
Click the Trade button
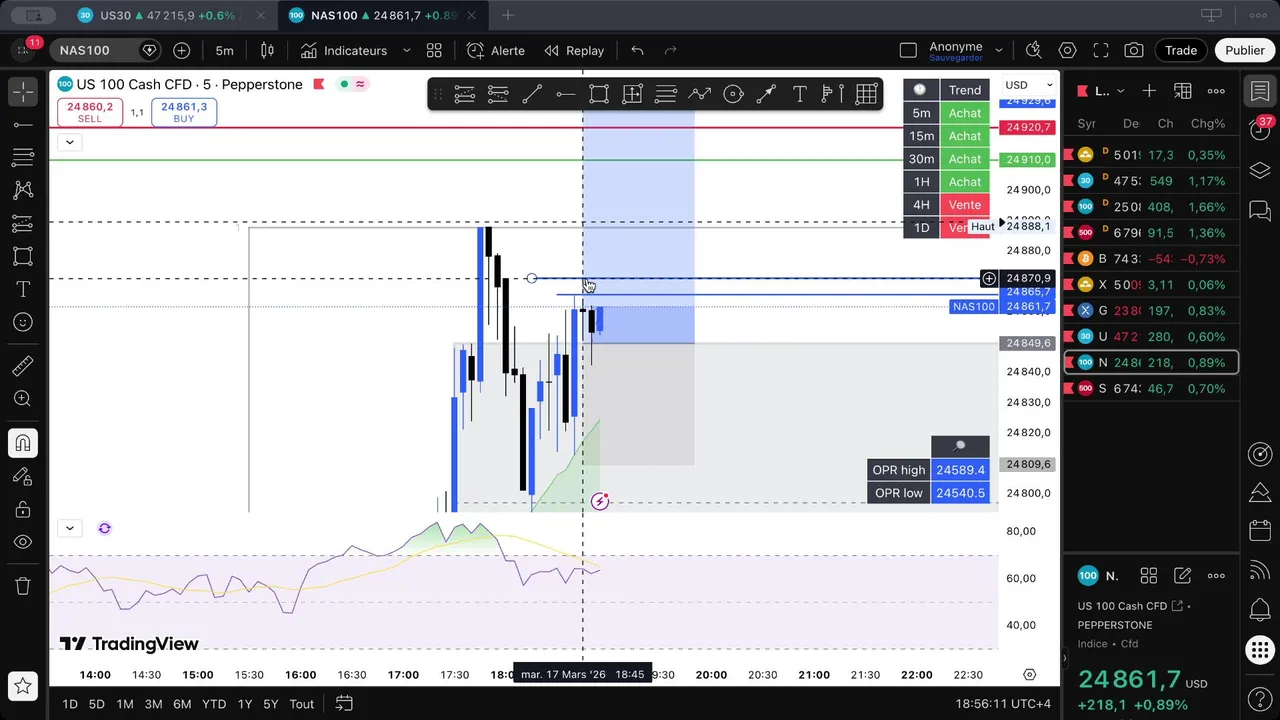pos(1180,50)
